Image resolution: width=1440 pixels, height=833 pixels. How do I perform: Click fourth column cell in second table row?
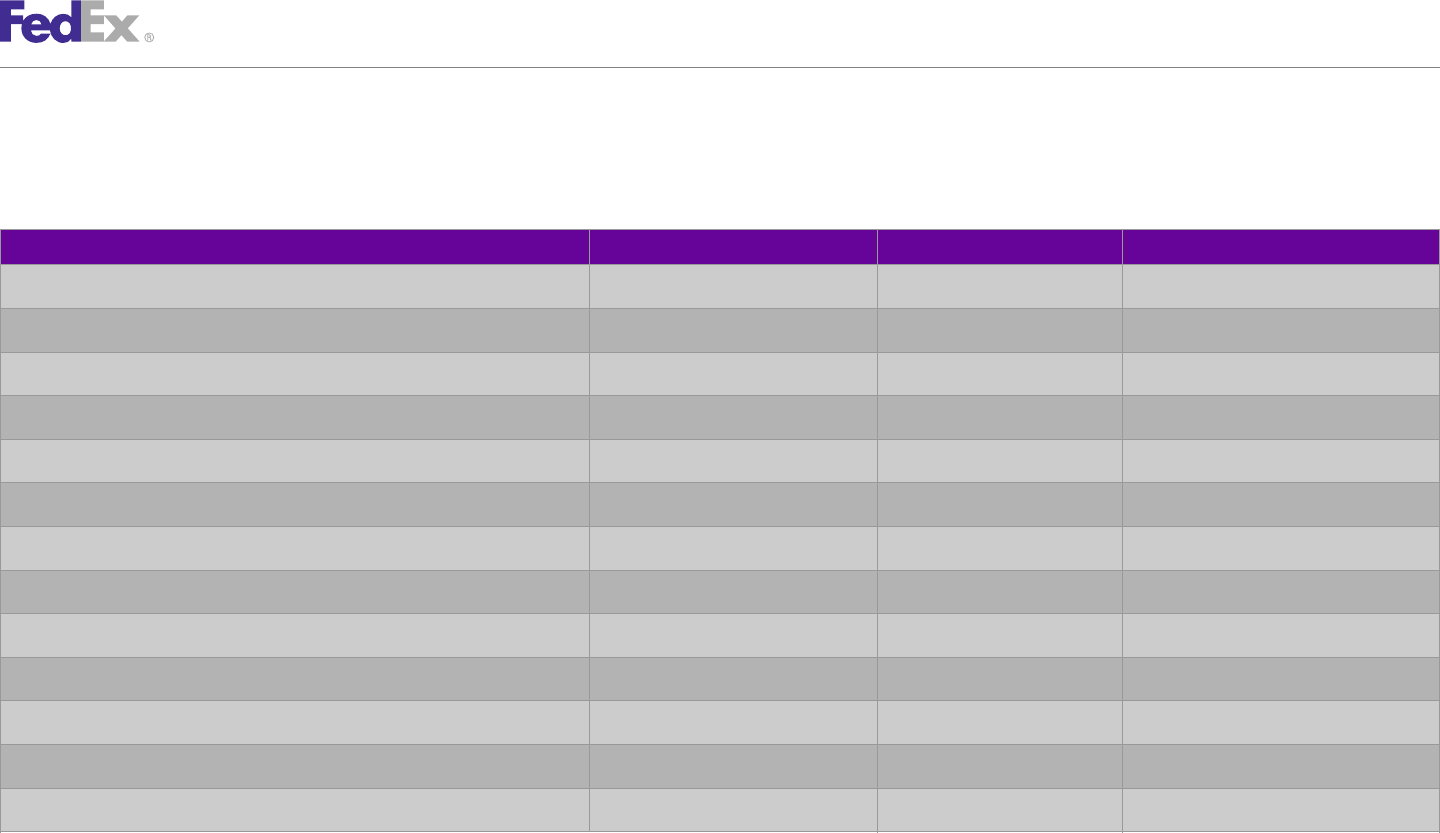(x=1281, y=330)
